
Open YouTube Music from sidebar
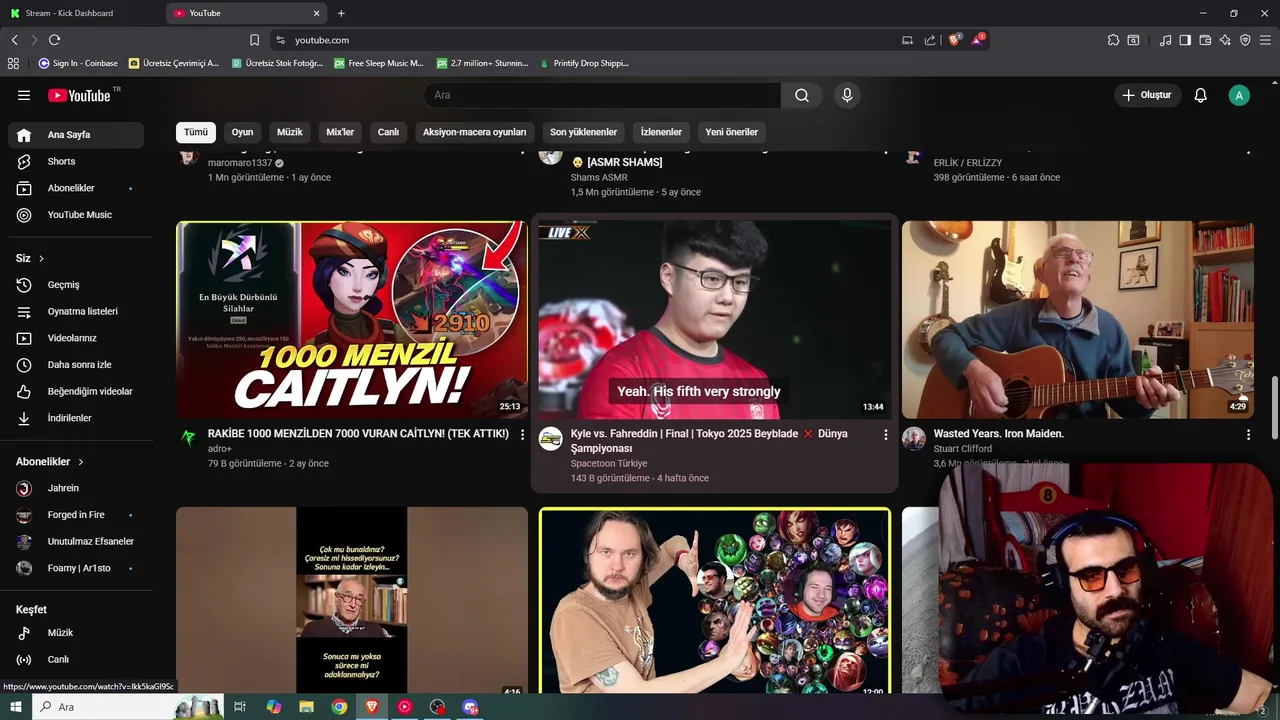(76, 215)
